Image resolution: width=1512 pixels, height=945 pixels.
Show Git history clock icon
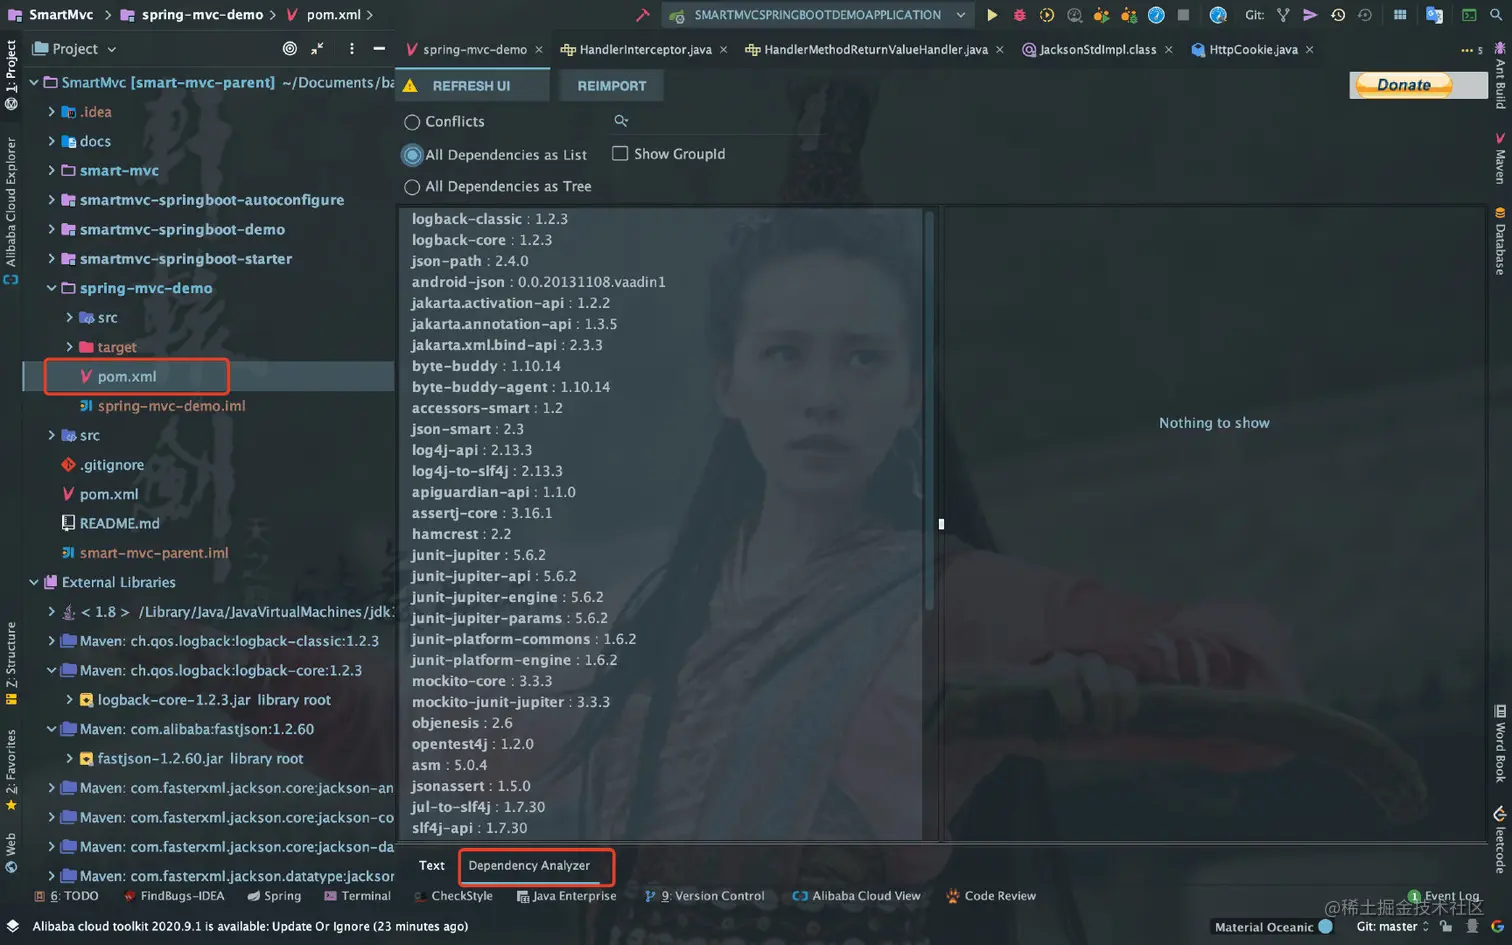point(1338,15)
